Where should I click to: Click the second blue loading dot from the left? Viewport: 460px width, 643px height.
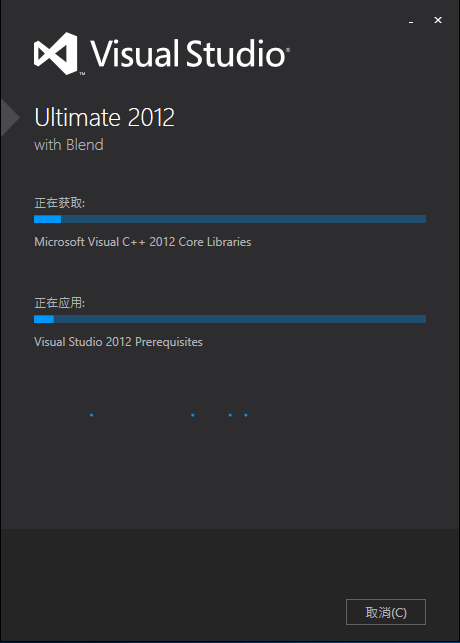point(193,415)
